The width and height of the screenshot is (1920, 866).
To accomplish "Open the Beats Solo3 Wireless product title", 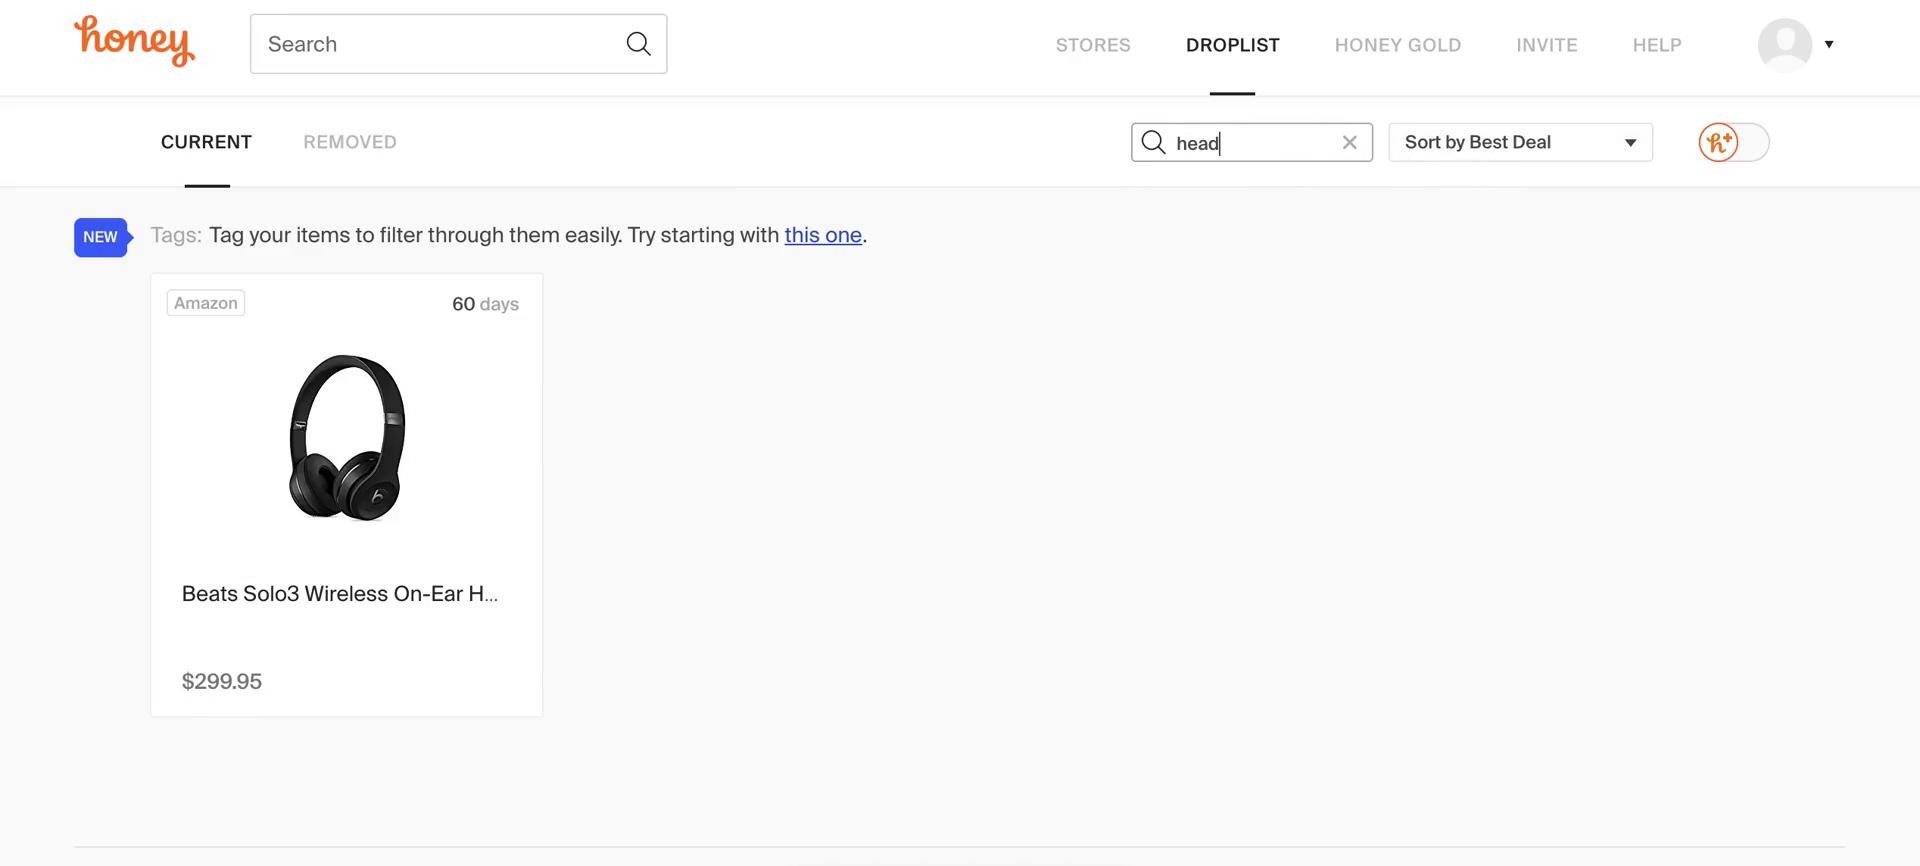I will point(340,594).
